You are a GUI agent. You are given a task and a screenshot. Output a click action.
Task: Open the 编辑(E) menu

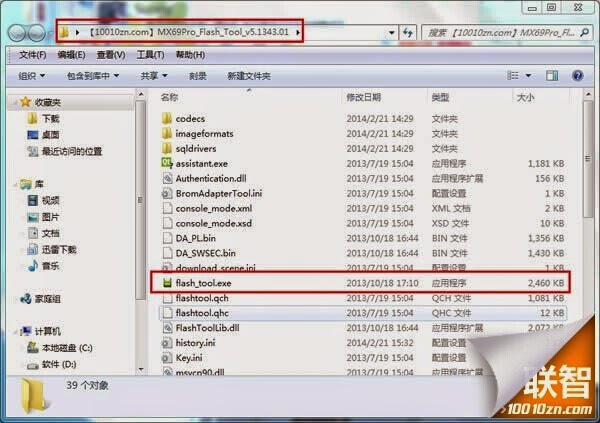(71, 55)
